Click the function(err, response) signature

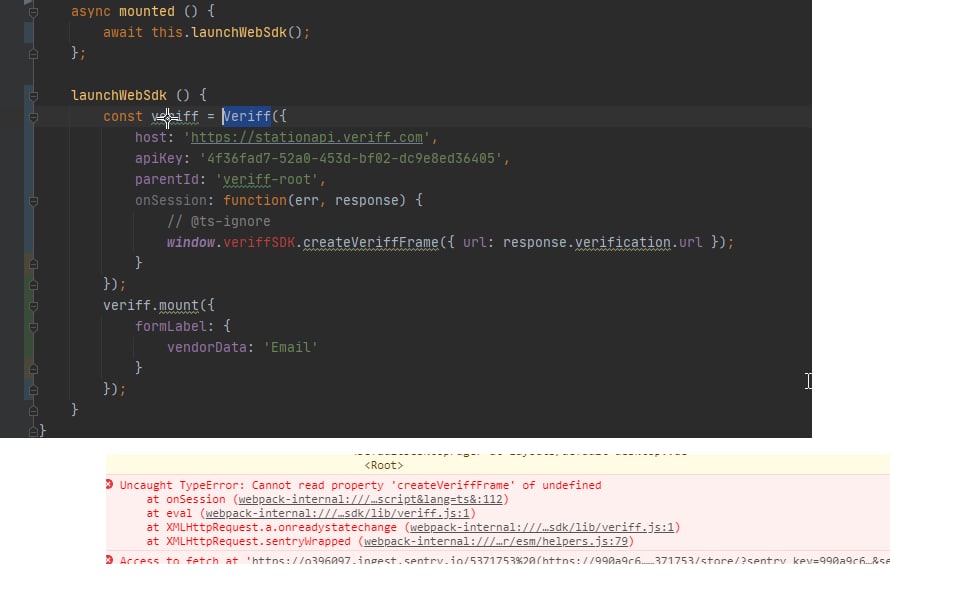tap(314, 200)
